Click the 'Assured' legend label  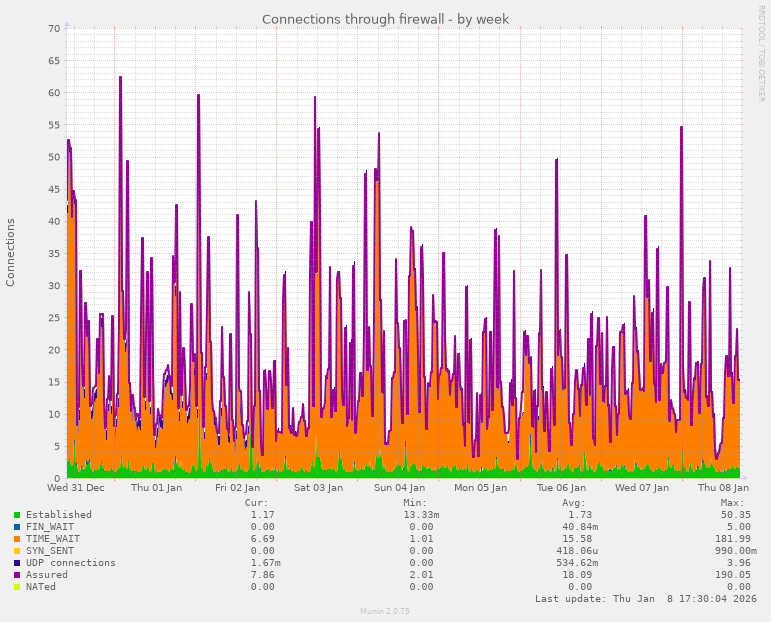point(47,575)
